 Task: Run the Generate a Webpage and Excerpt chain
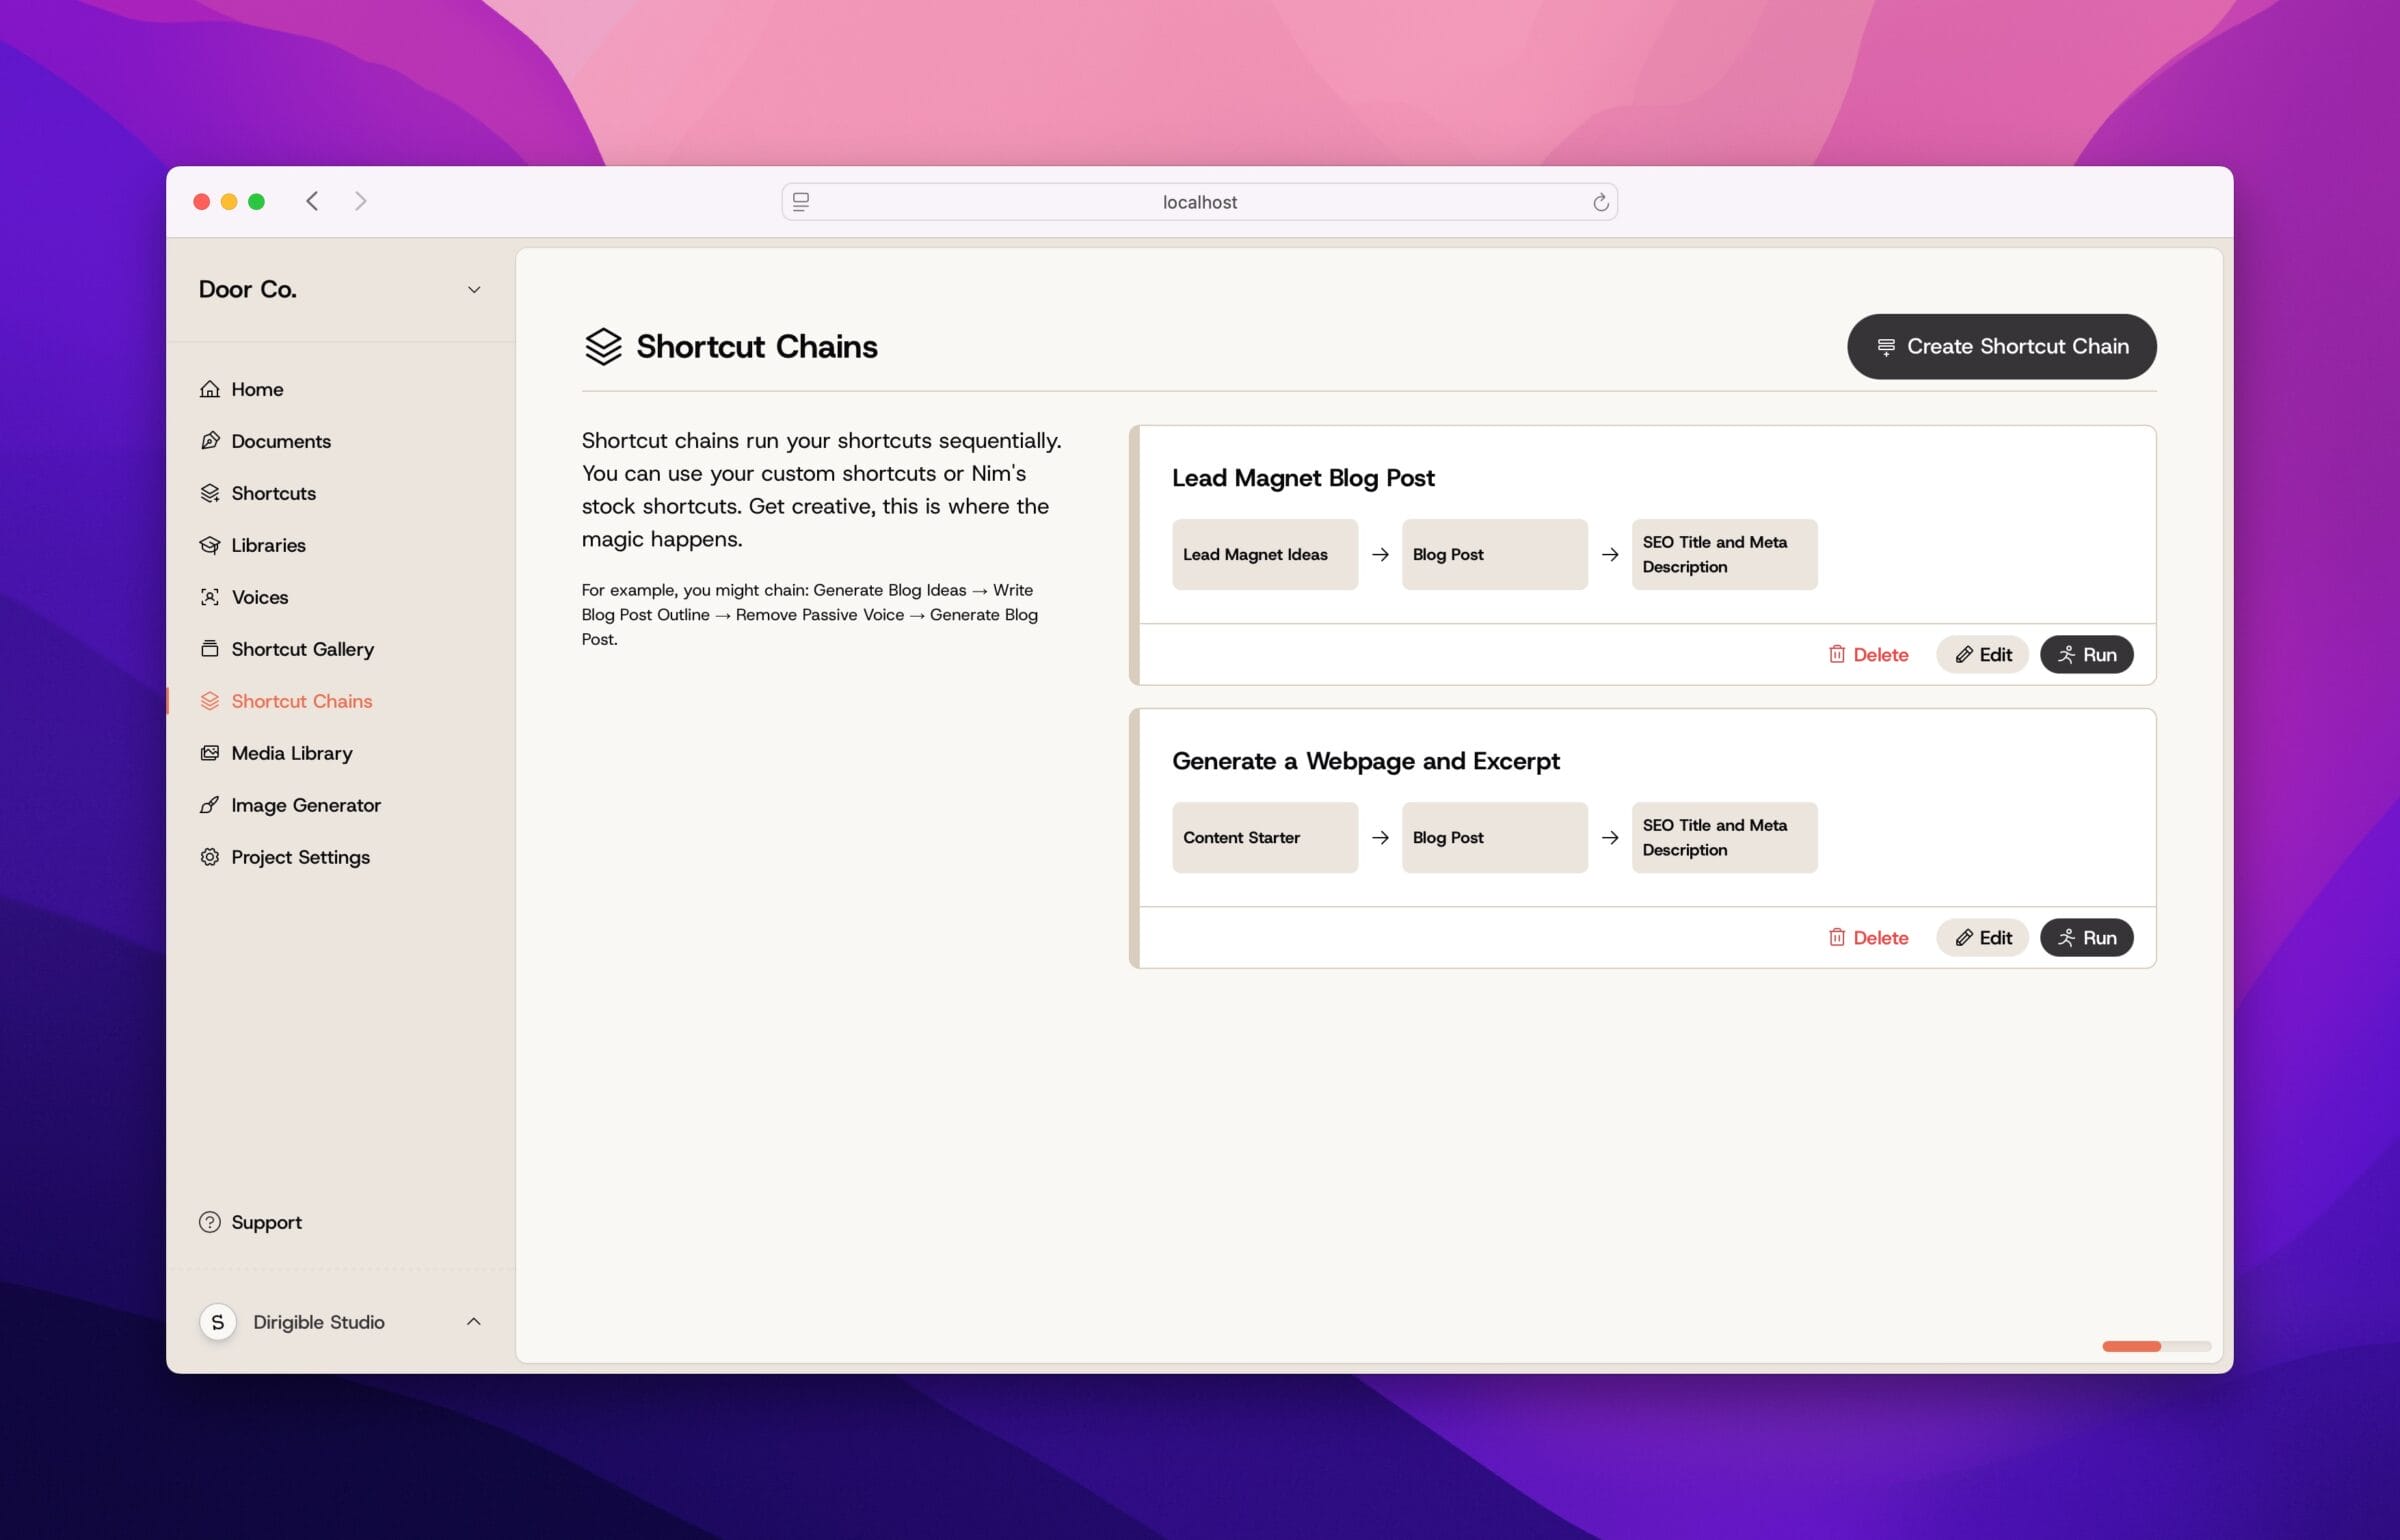point(2087,936)
